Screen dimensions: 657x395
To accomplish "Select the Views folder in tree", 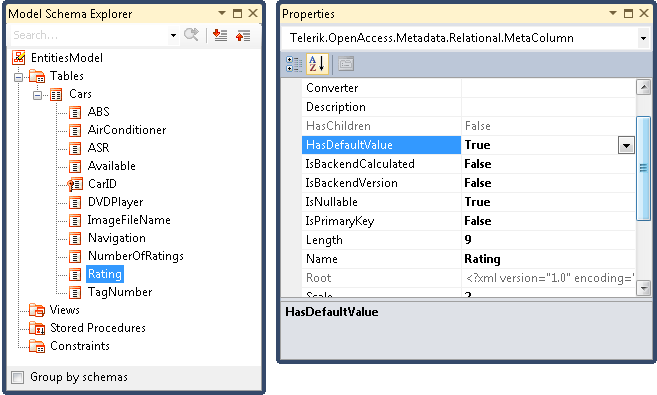I will coord(65,310).
